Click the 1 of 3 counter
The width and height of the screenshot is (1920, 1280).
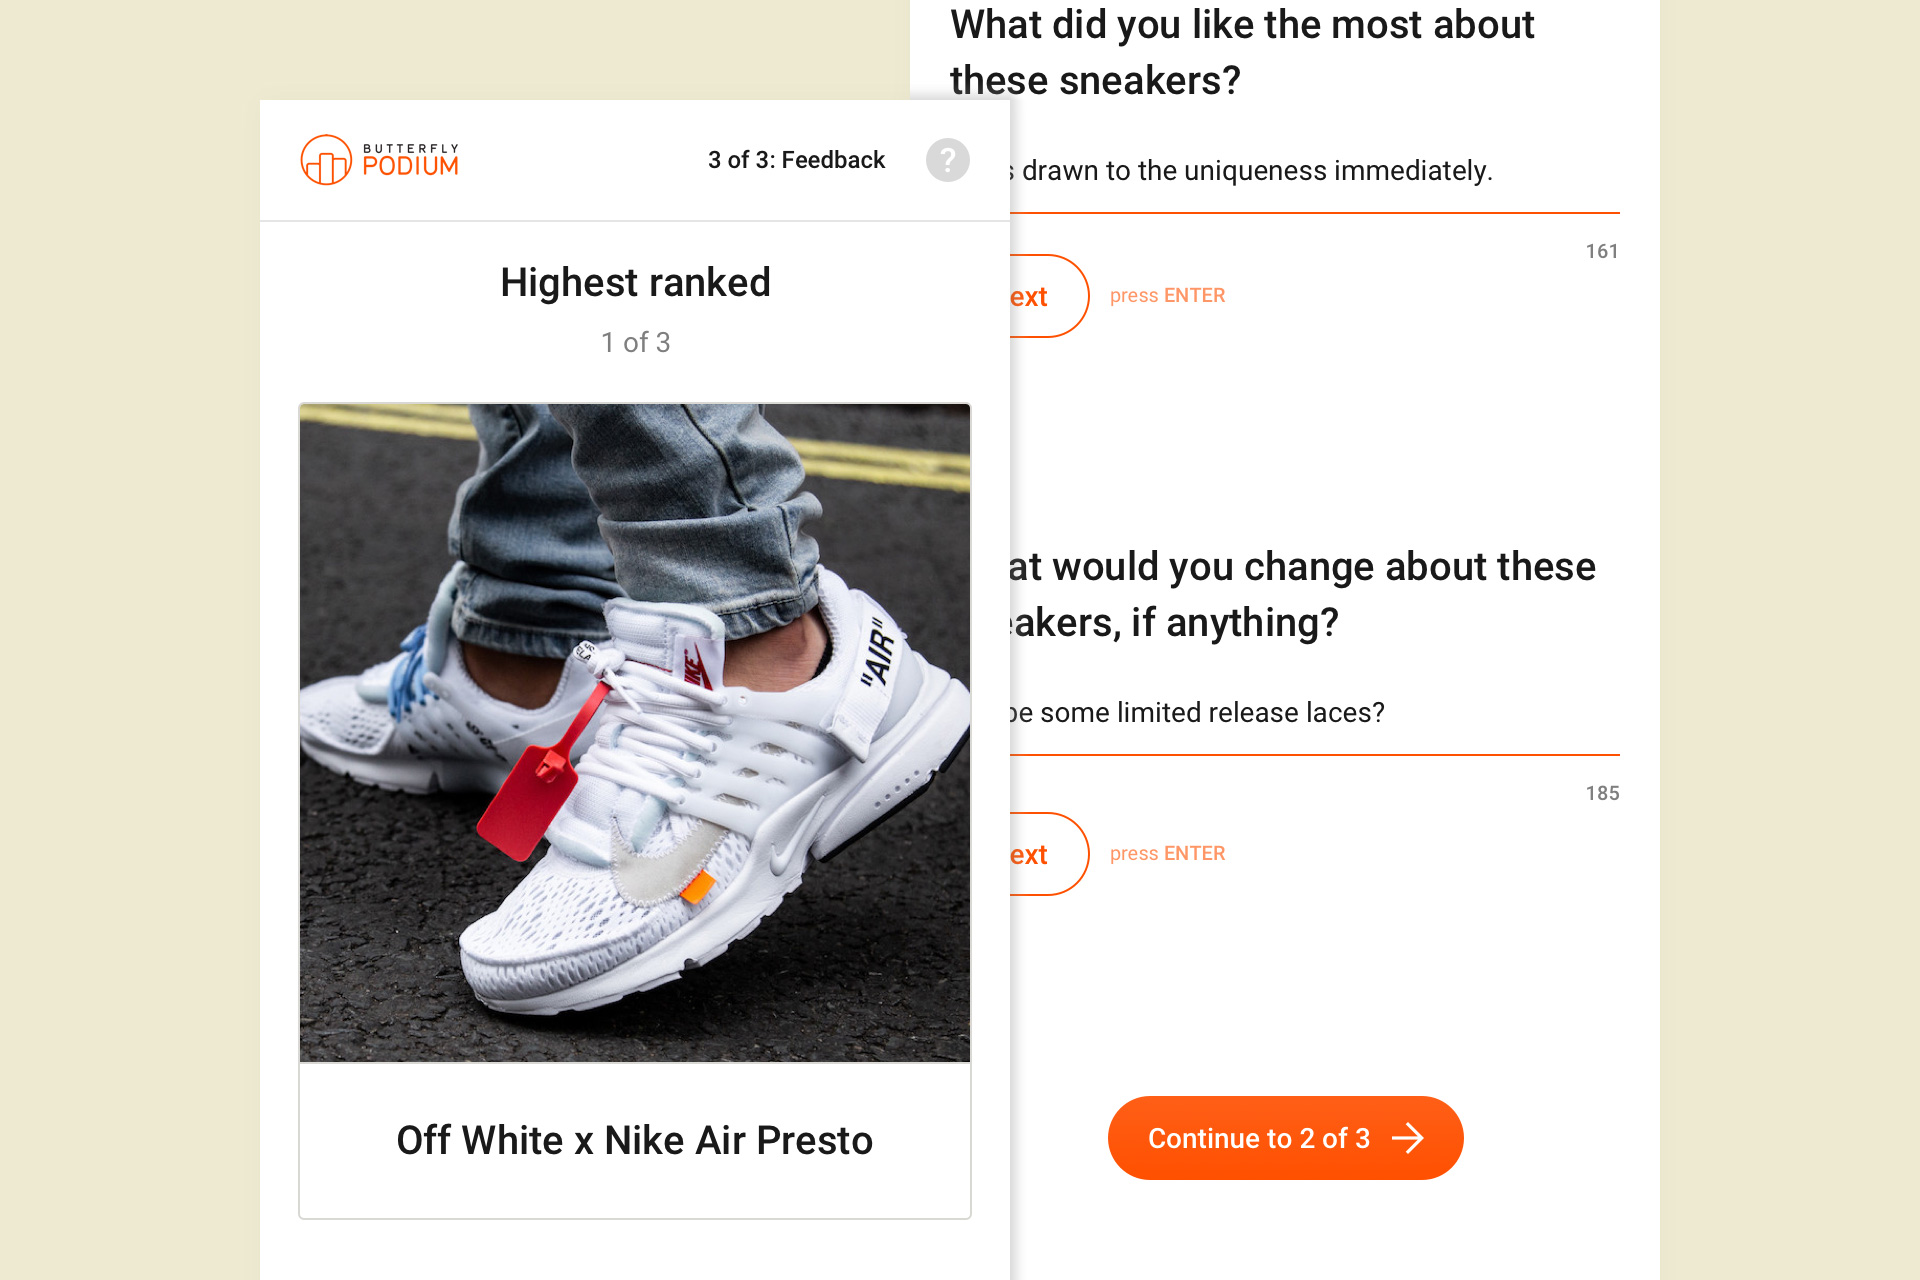click(635, 343)
